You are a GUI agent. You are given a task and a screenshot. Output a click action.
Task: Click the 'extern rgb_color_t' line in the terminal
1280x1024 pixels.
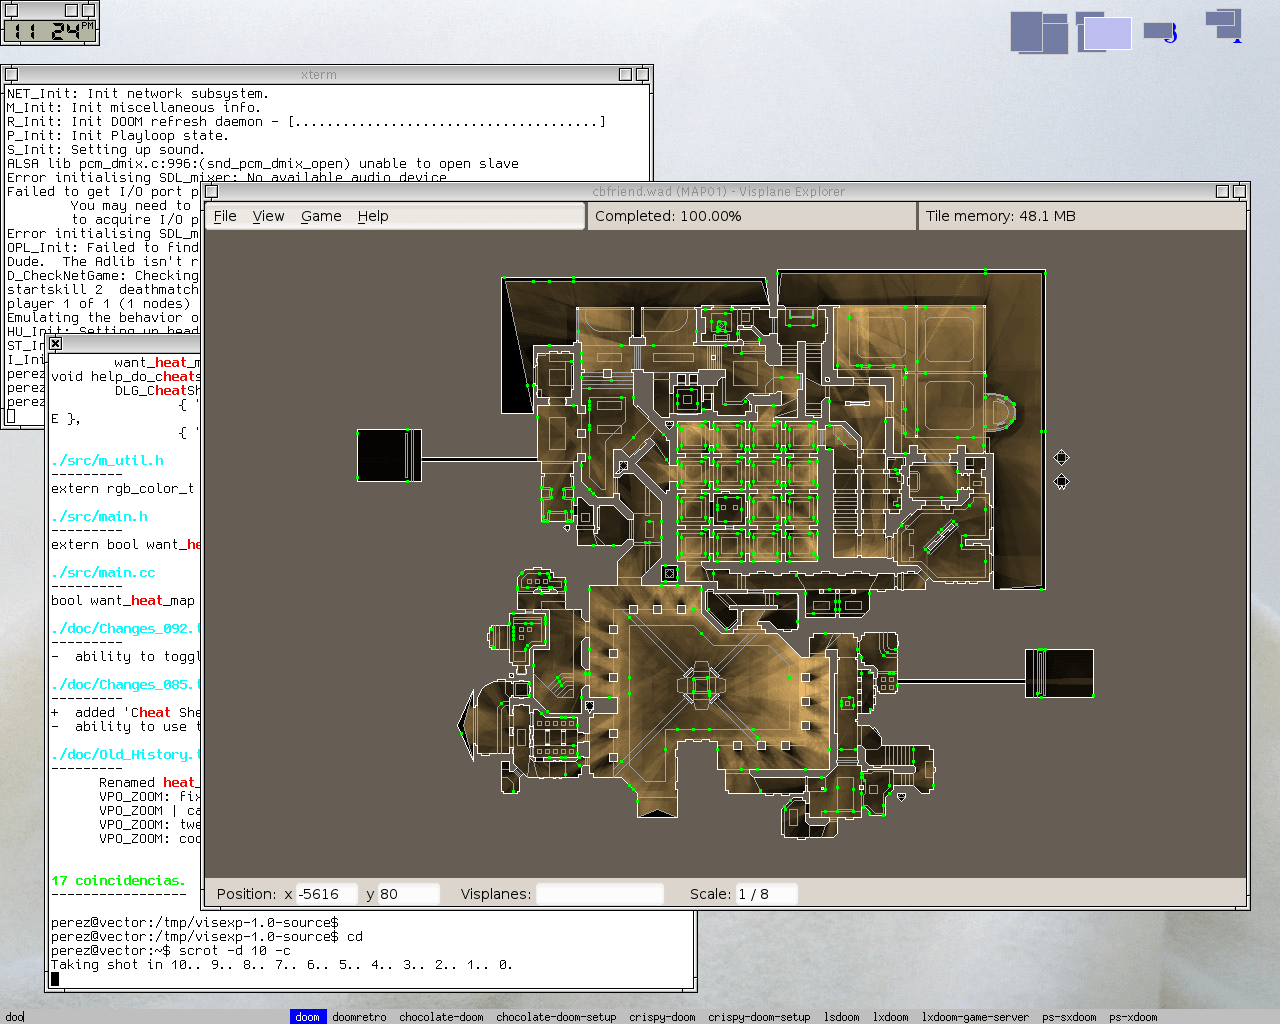(x=123, y=489)
